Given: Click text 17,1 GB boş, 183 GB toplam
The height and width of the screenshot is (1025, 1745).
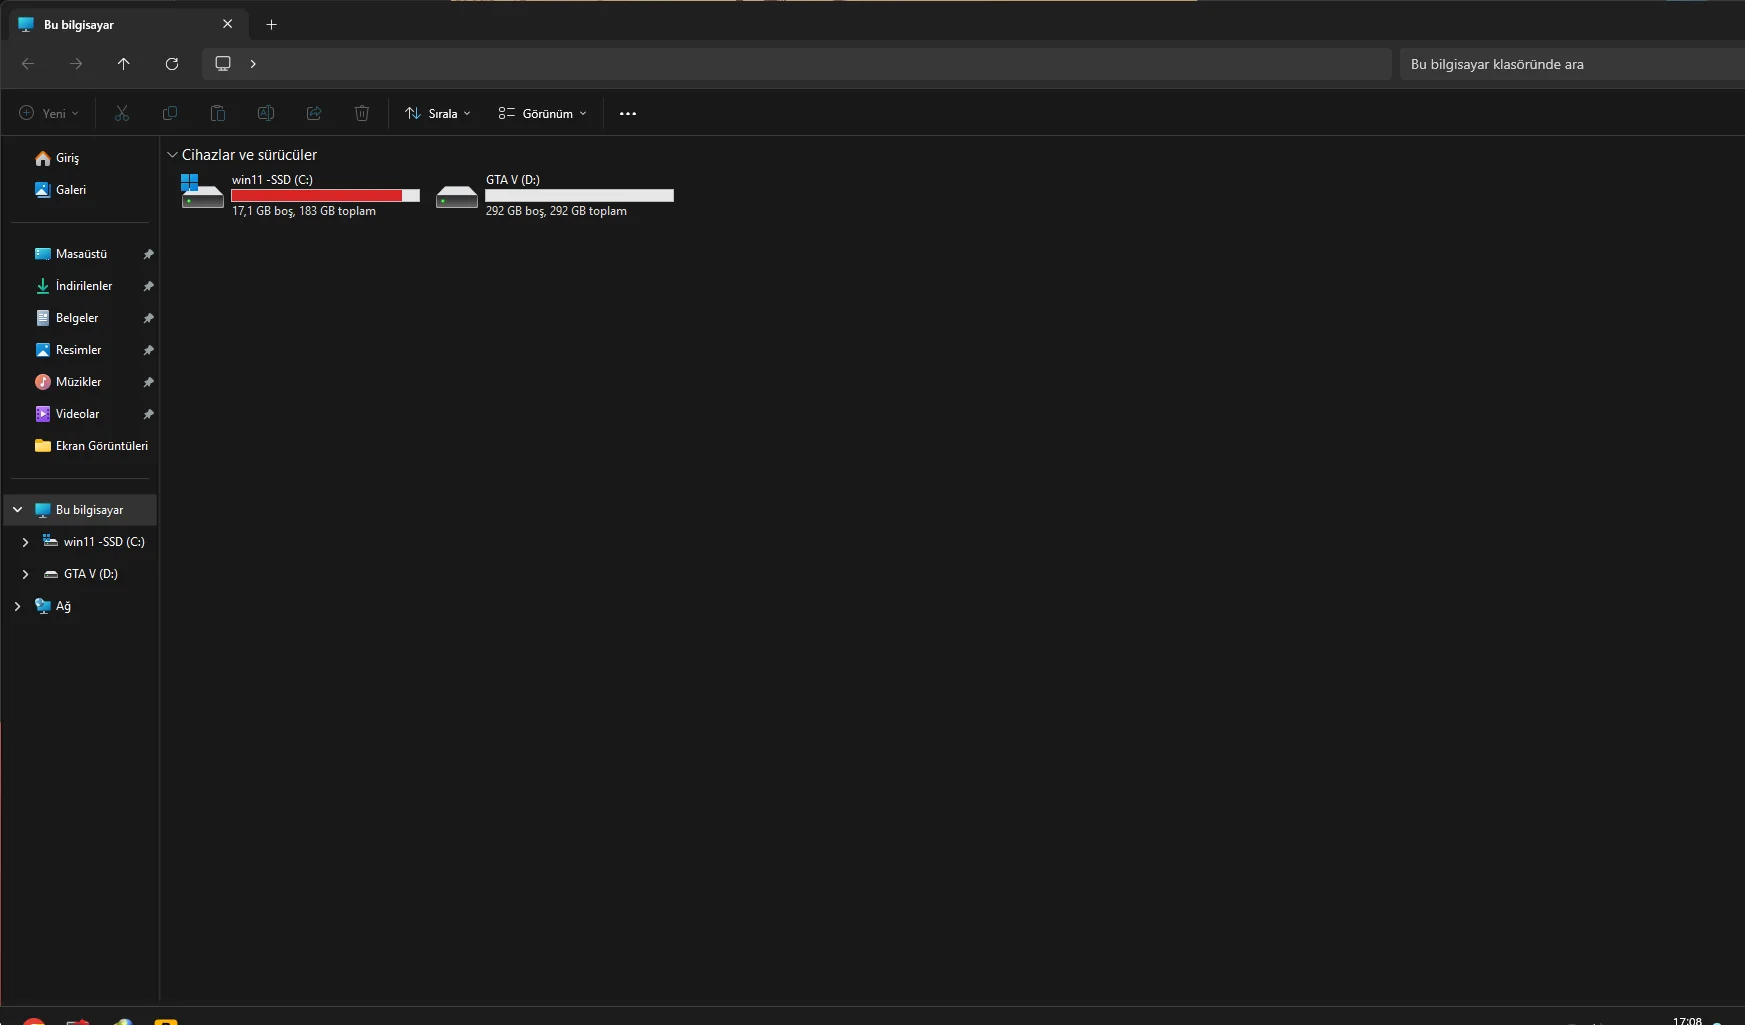Looking at the screenshot, I should [304, 211].
